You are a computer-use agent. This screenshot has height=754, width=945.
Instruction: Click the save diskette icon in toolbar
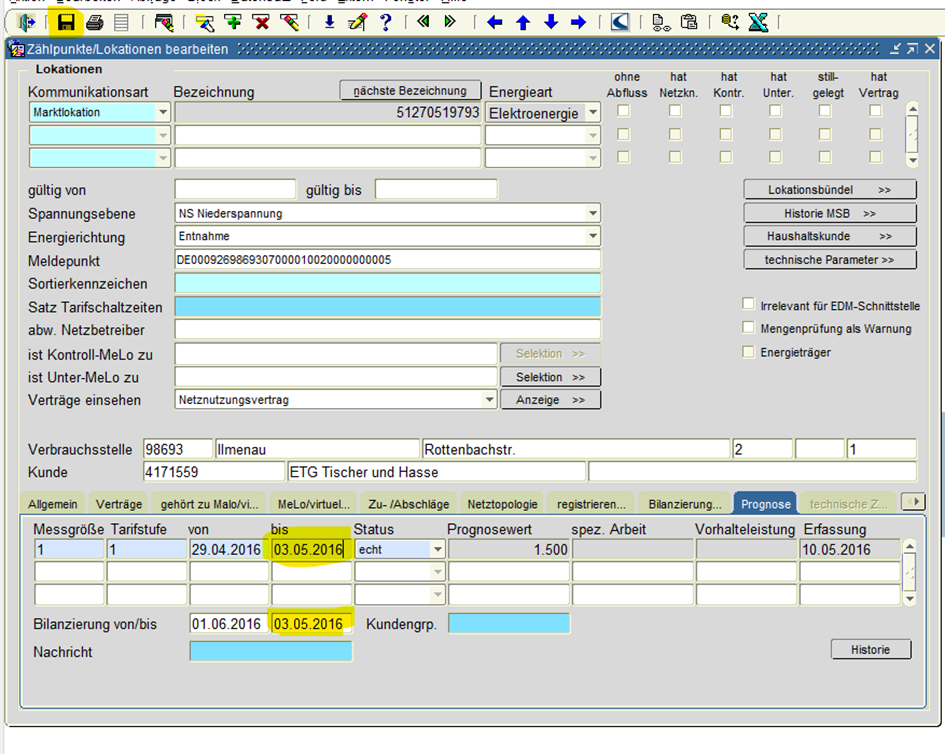pos(66,22)
